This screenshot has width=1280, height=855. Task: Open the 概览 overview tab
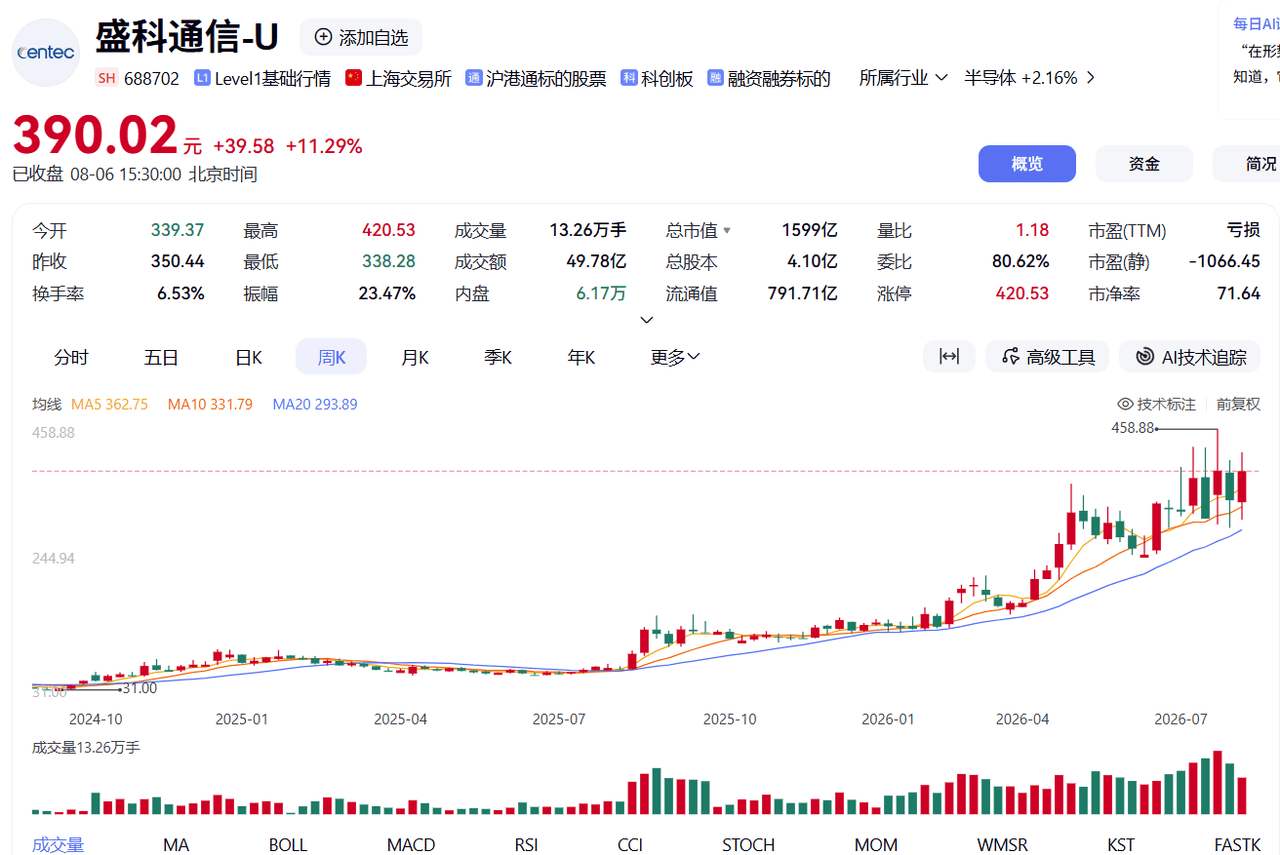(1027, 164)
